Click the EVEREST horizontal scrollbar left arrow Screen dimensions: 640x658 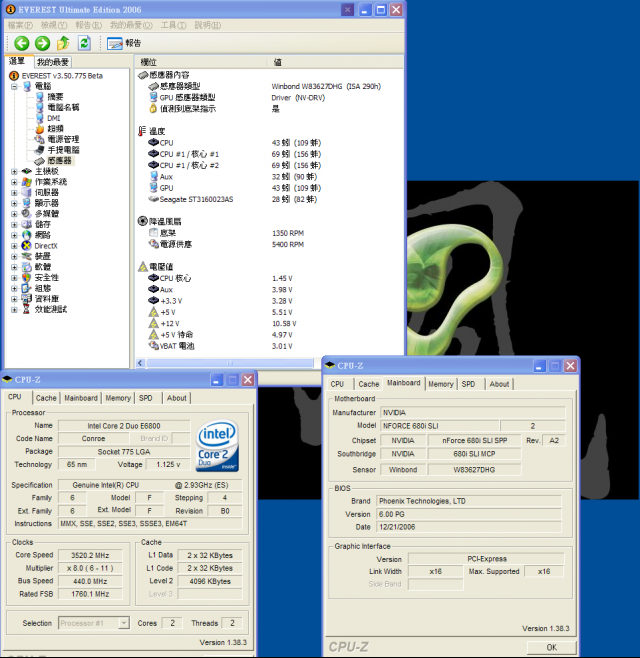point(141,363)
